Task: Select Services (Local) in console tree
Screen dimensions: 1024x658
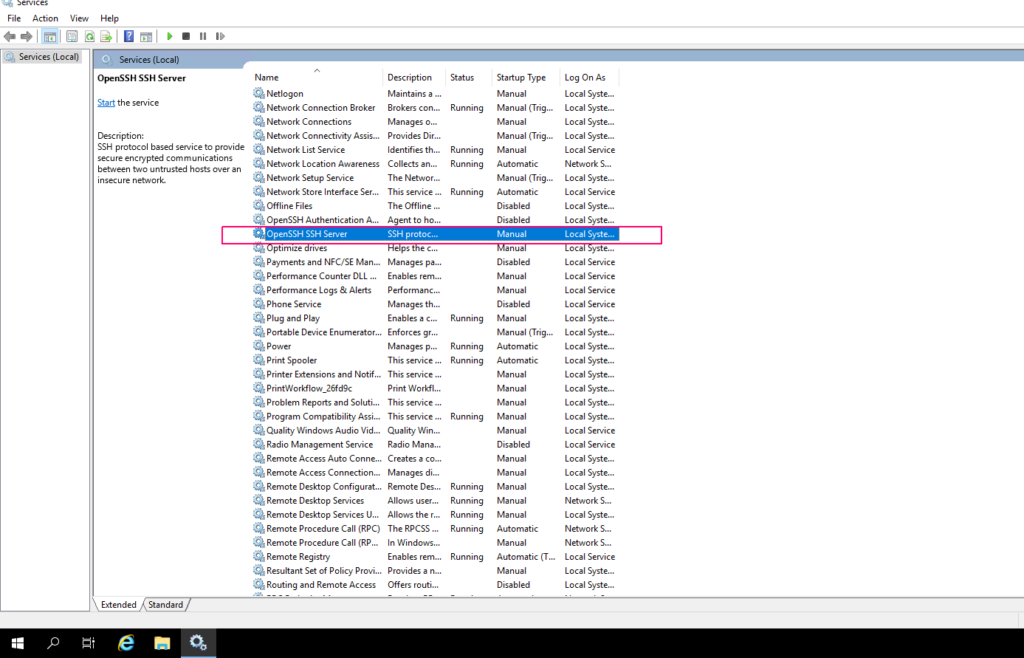Action: (49, 57)
